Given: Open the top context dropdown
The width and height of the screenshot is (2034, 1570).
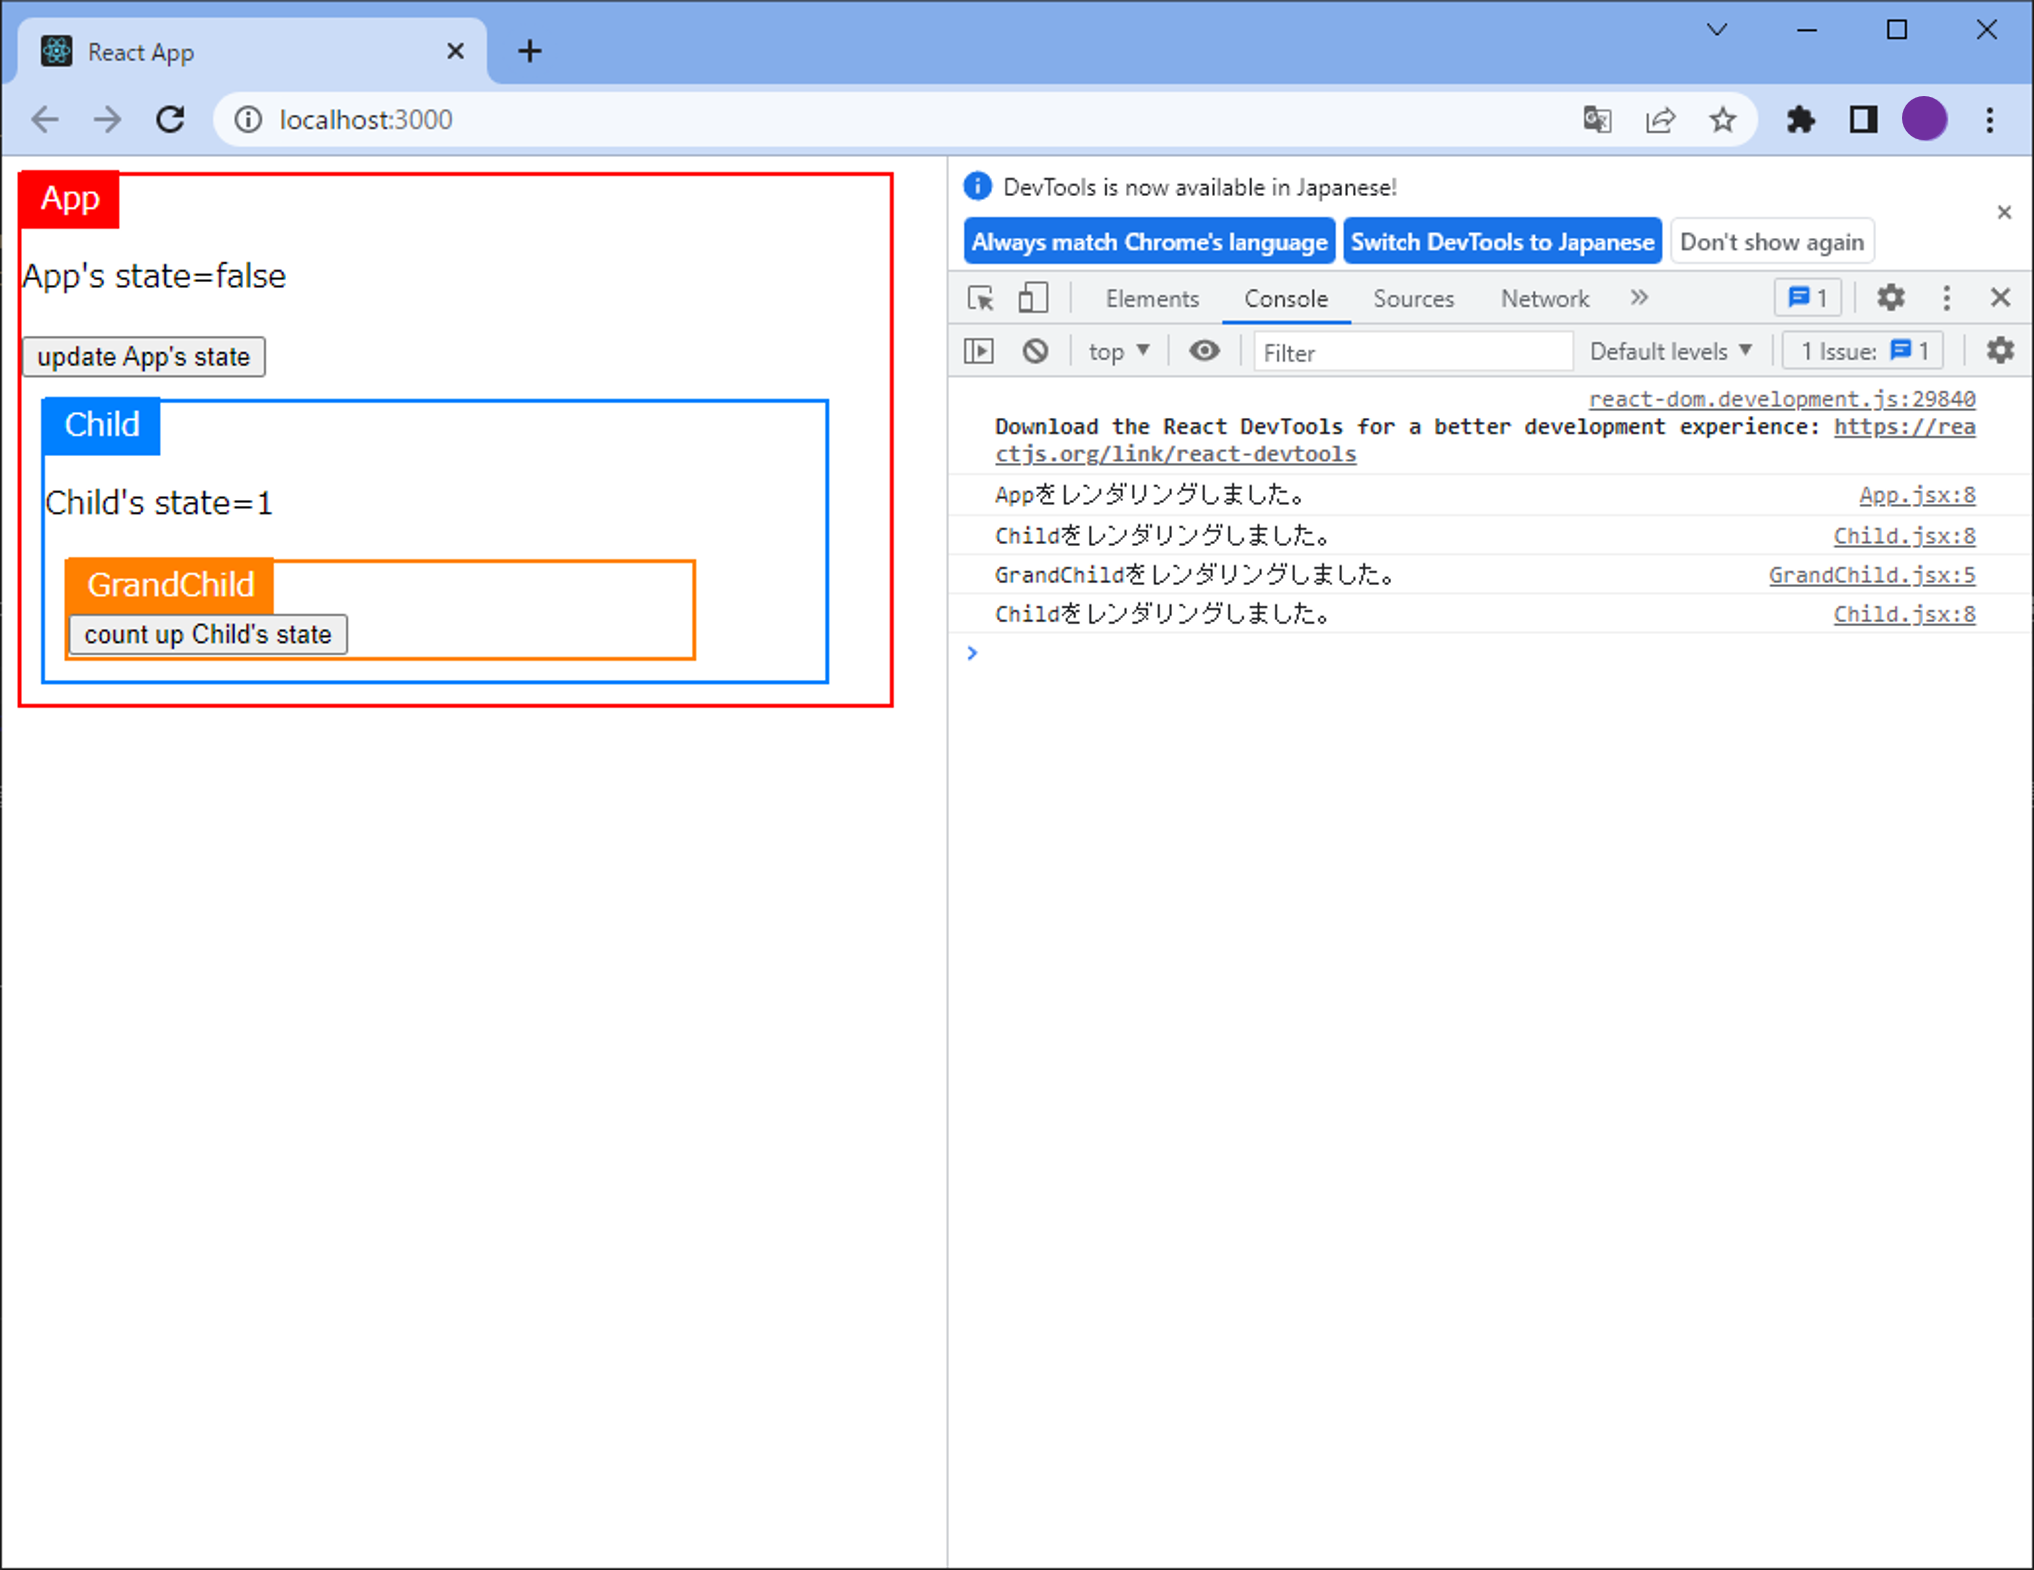Looking at the screenshot, I should coord(1119,352).
